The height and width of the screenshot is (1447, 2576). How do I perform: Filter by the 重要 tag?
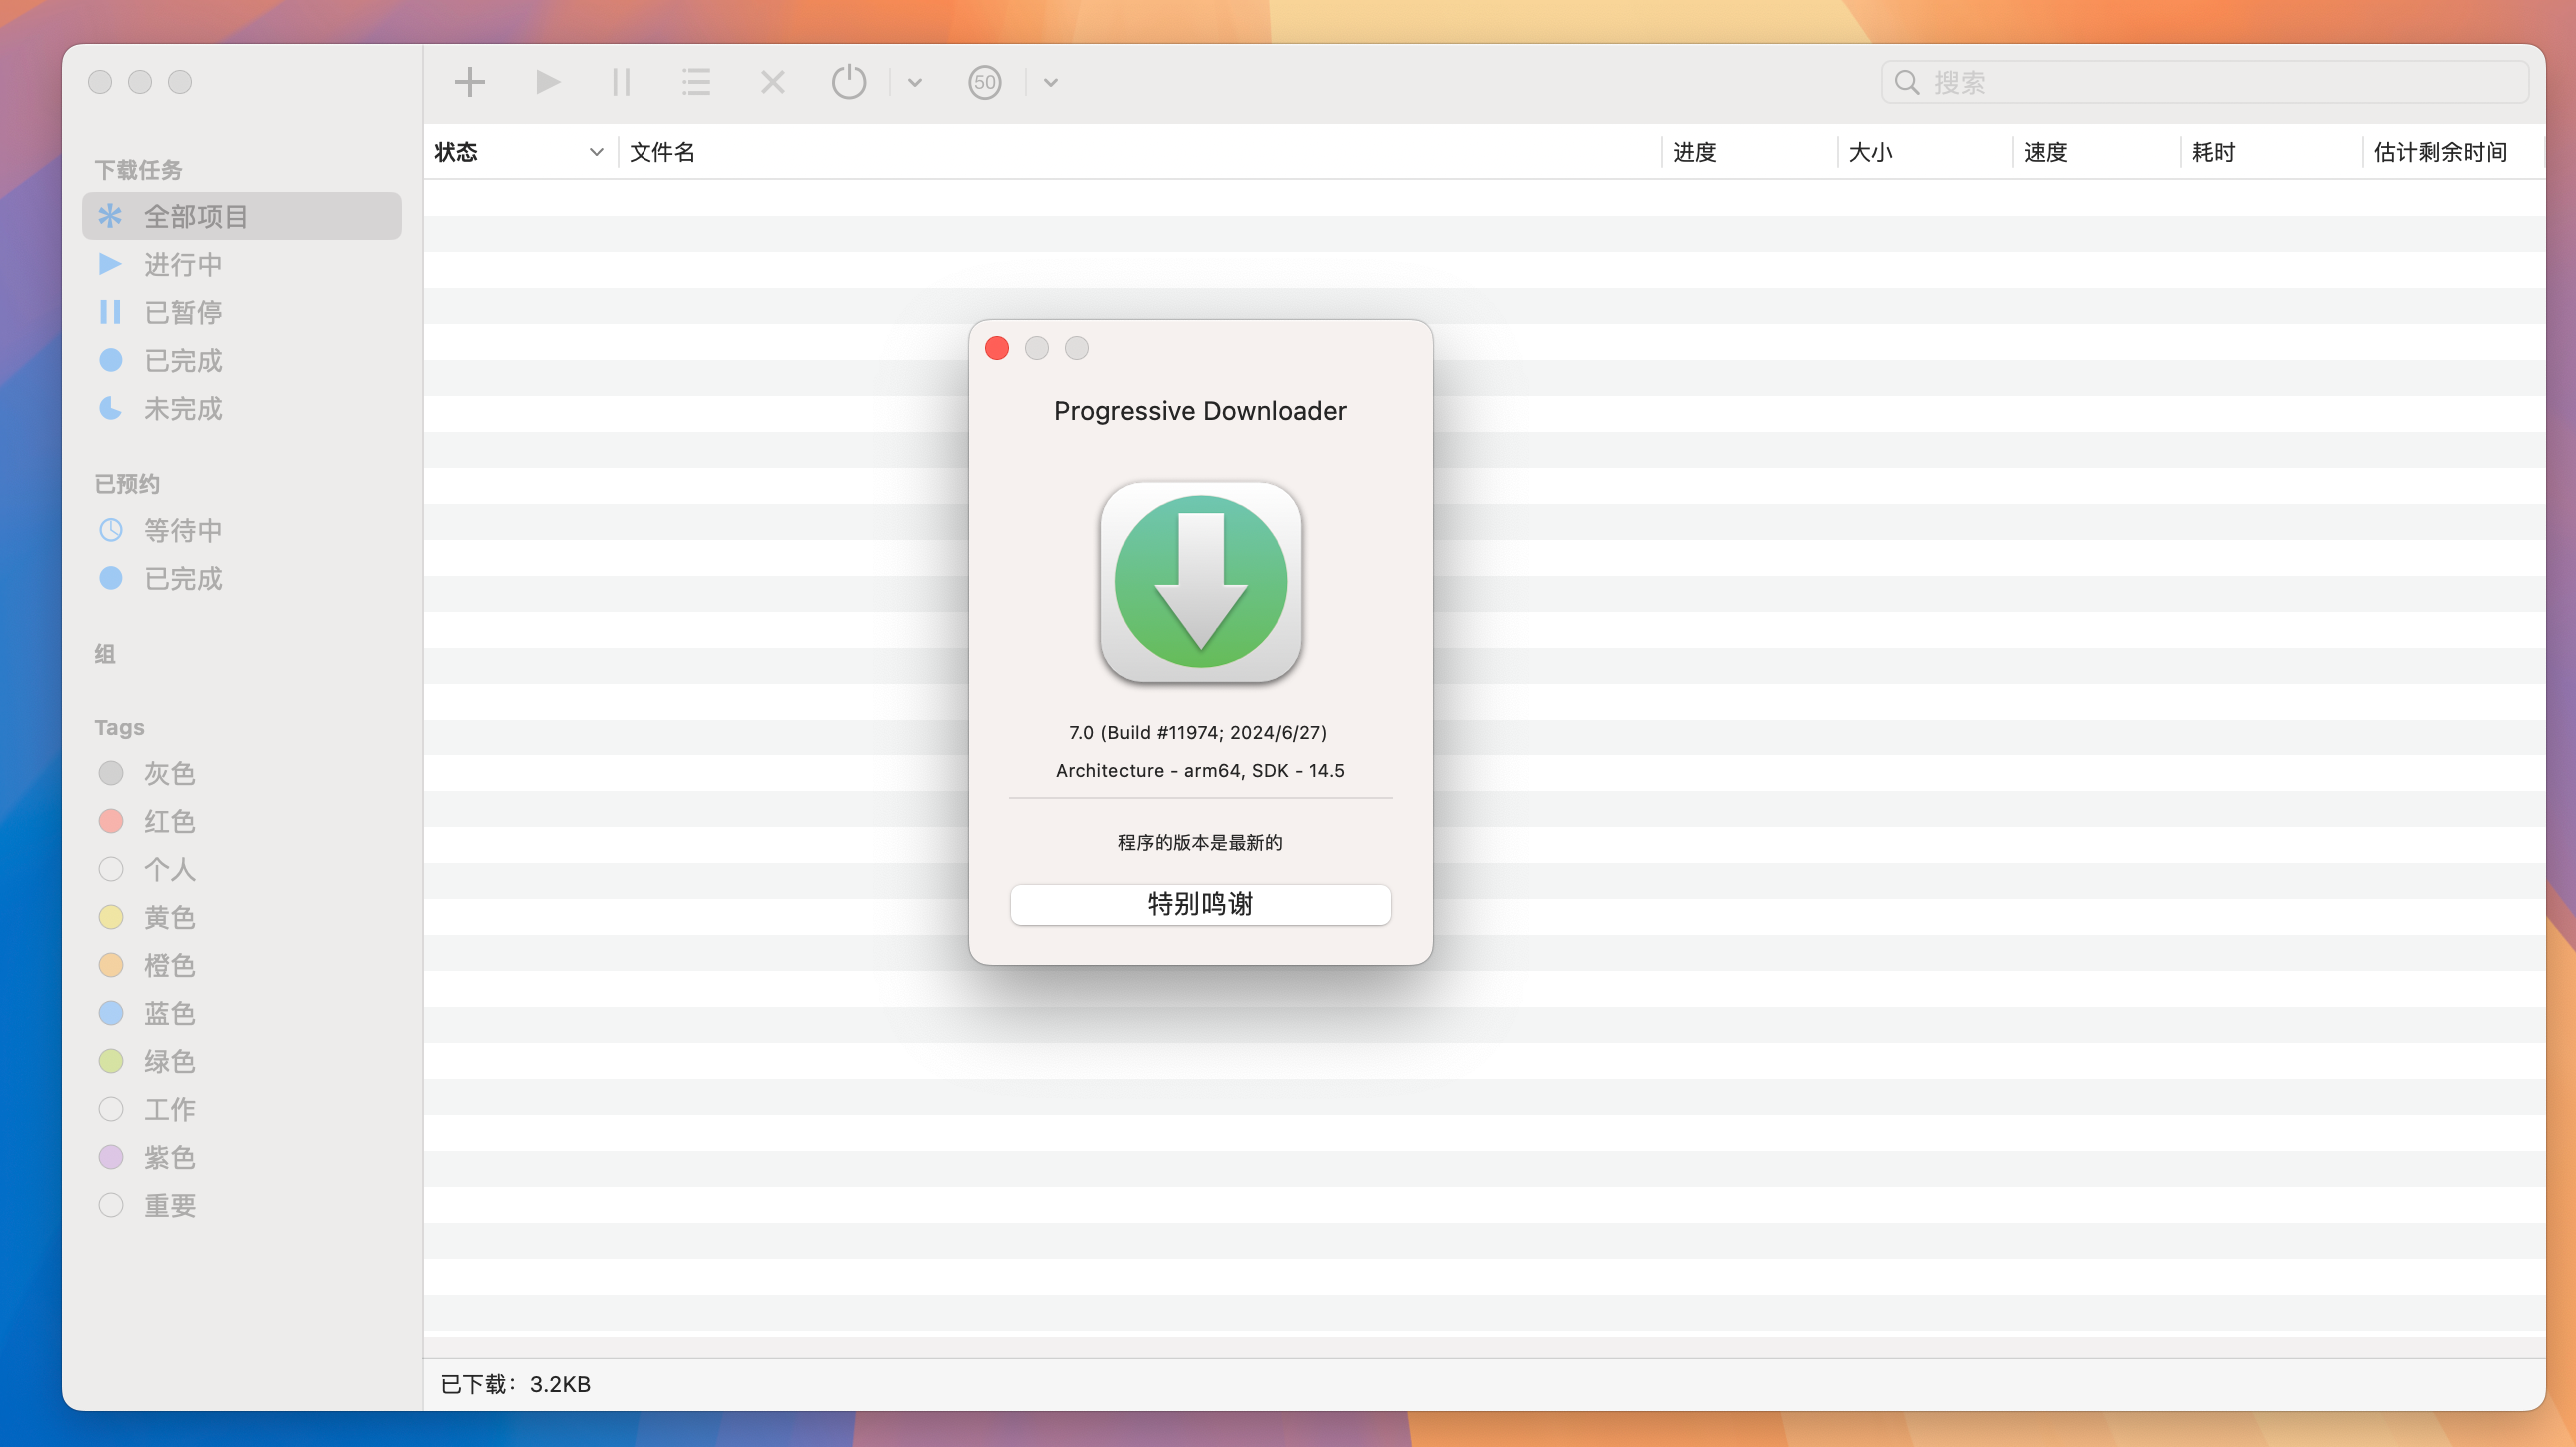click(x=242, y=1205)
